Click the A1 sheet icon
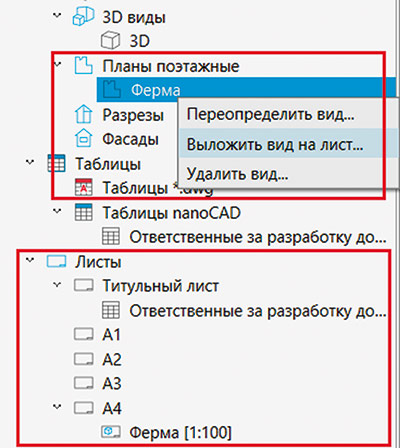Image resolution: width=400 pixels, height=448 pixels. coord(83,334)
